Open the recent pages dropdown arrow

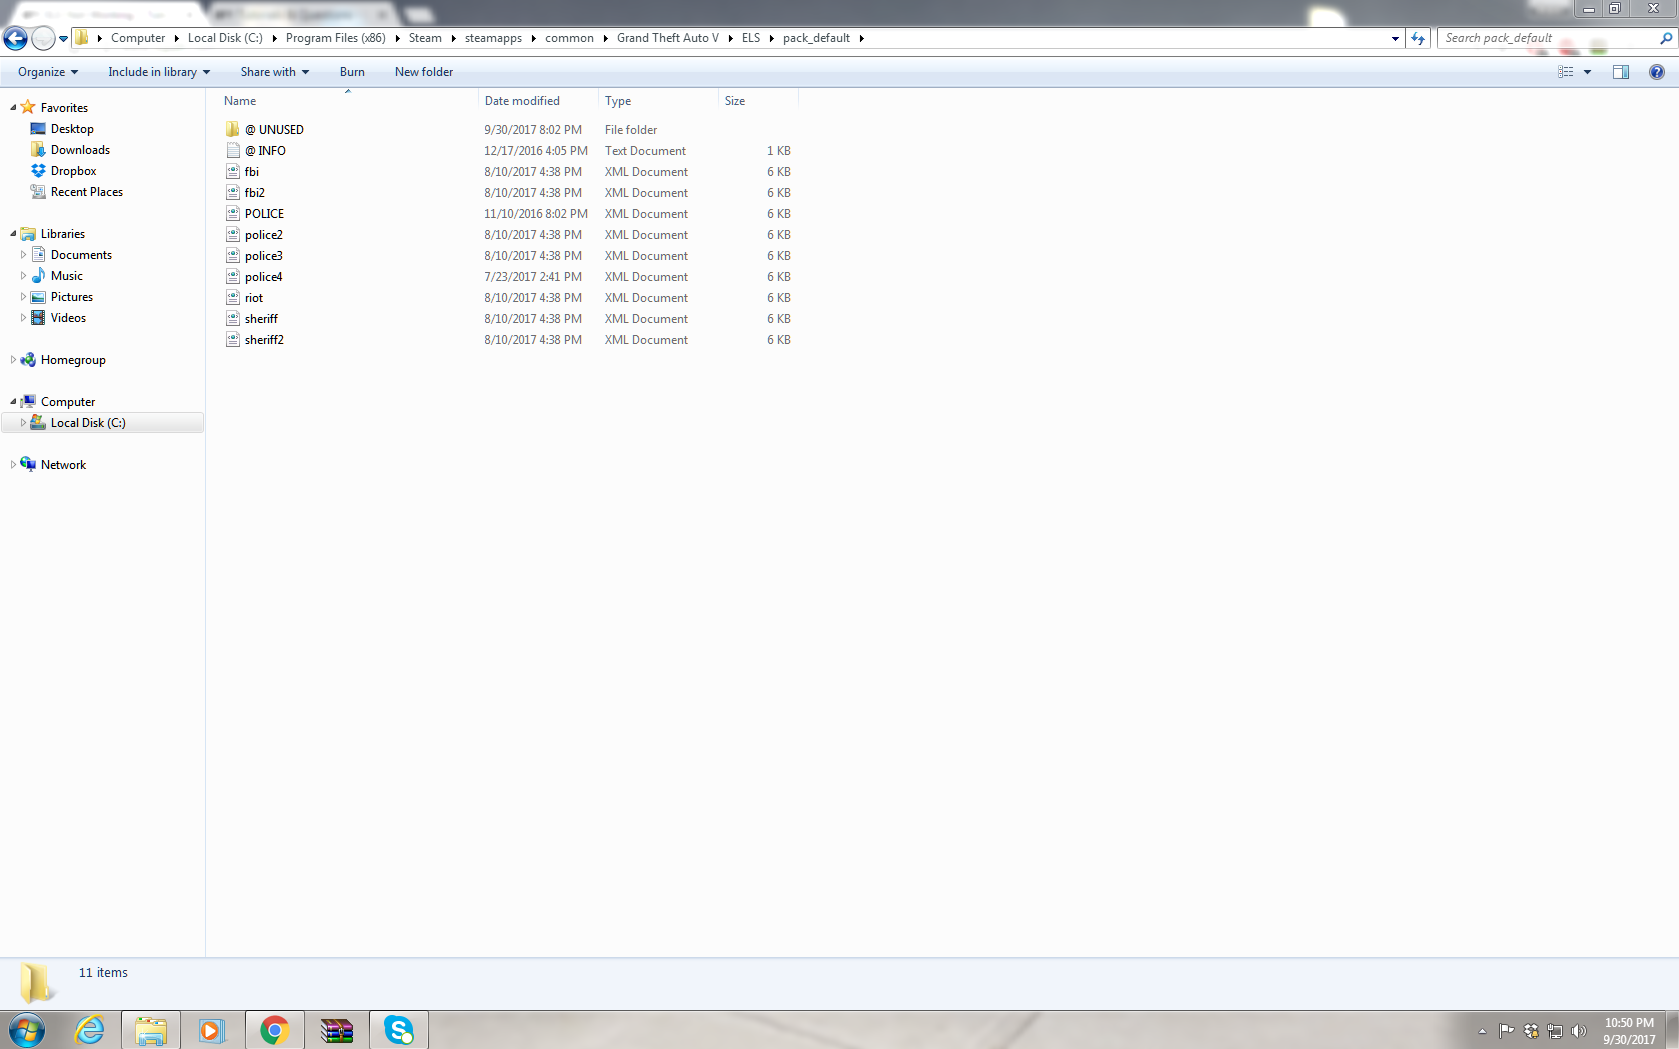pos(63,39)
